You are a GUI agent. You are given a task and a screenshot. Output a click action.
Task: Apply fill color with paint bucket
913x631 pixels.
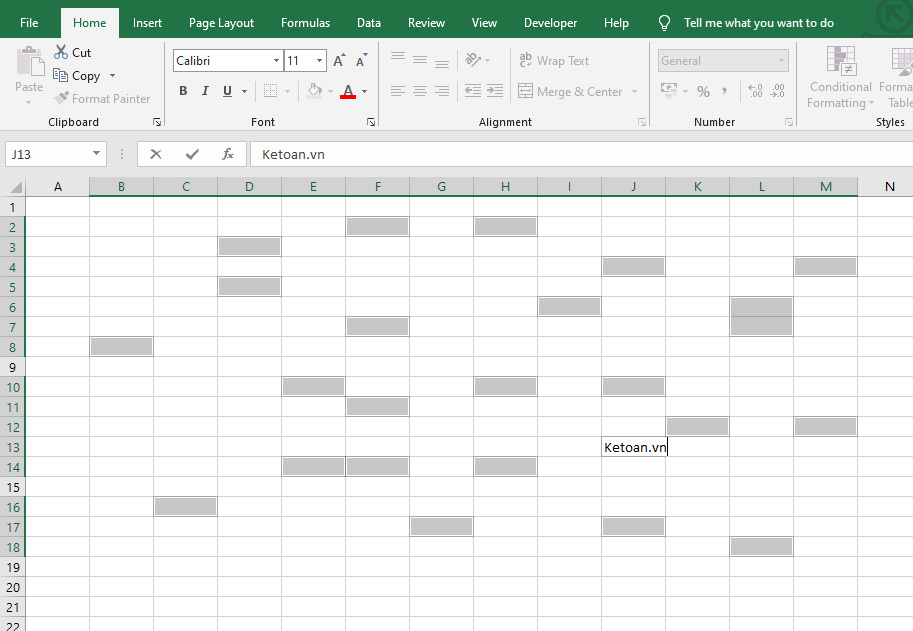(314, 91)
